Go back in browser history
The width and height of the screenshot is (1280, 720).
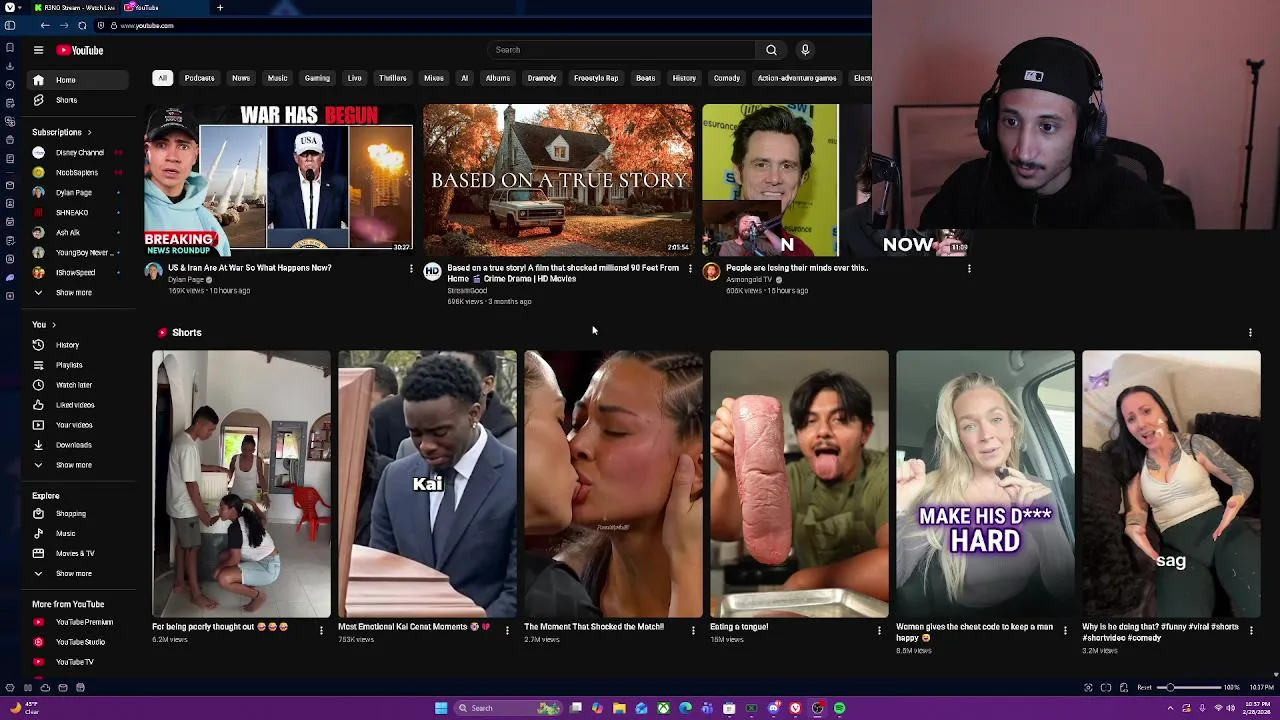(45, 25)
